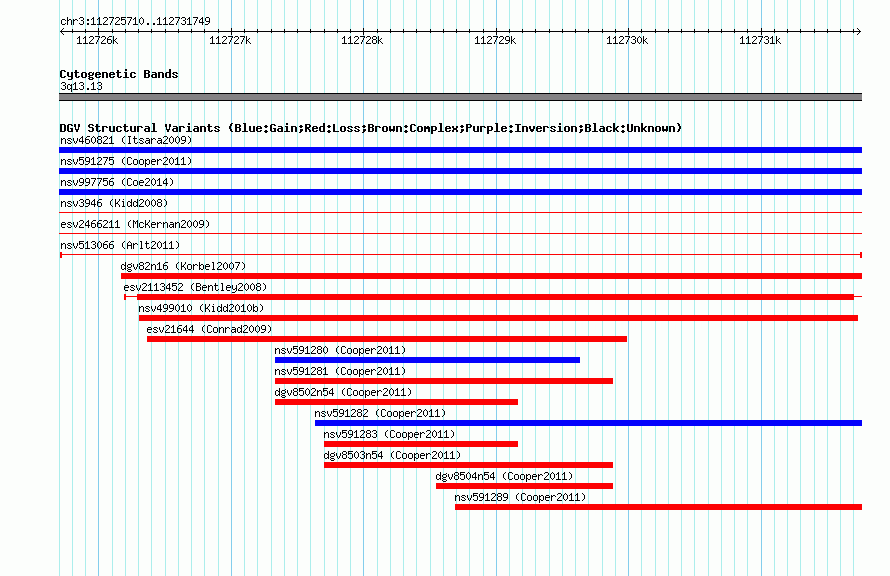Viewport: 890px width, 576px height.
Task: Select the red dgv8503n54 loss bar
Action: [x=468, y=465]
